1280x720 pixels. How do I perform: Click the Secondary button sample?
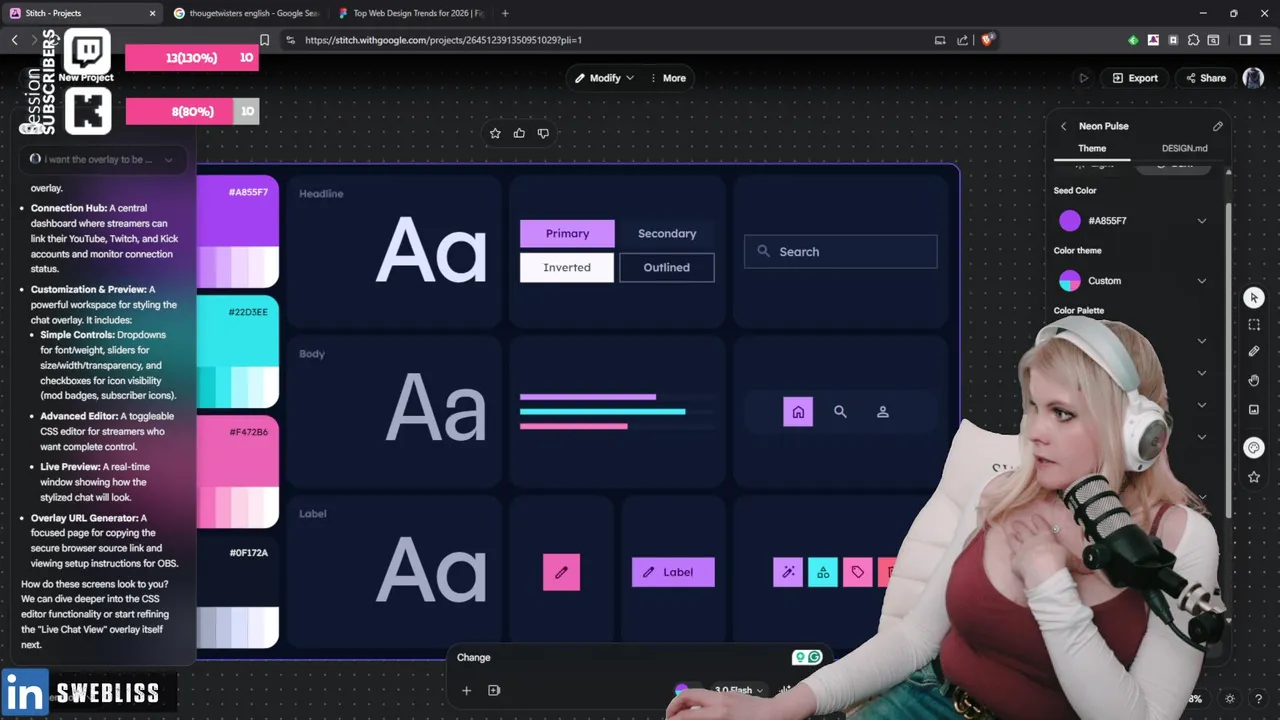(667, 233)
